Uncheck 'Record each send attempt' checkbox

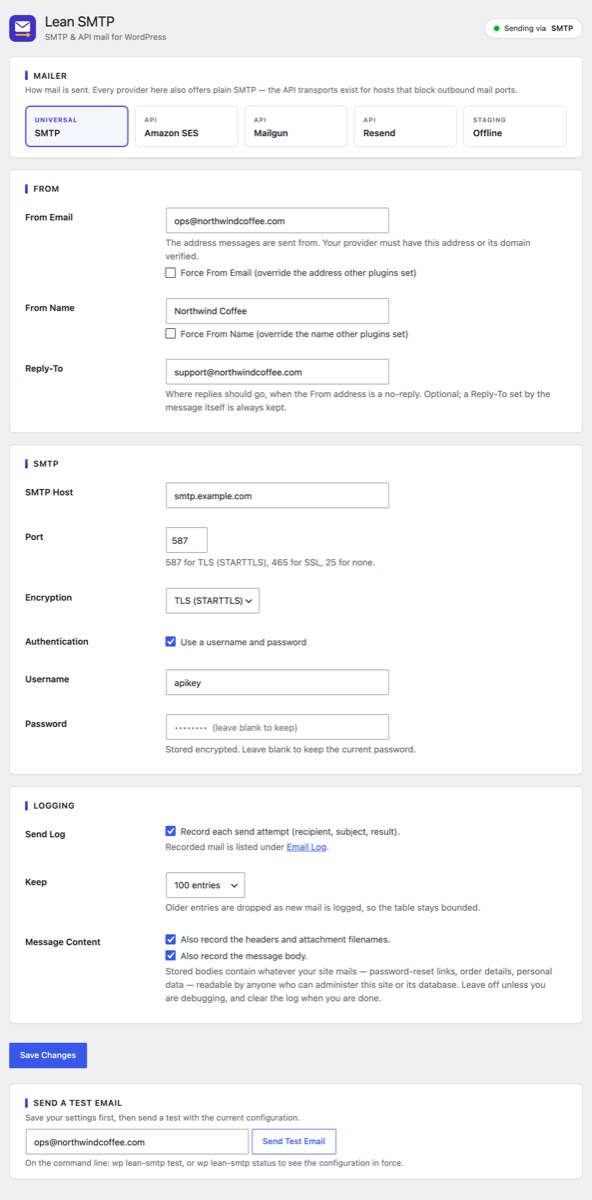tap(171, 831)
